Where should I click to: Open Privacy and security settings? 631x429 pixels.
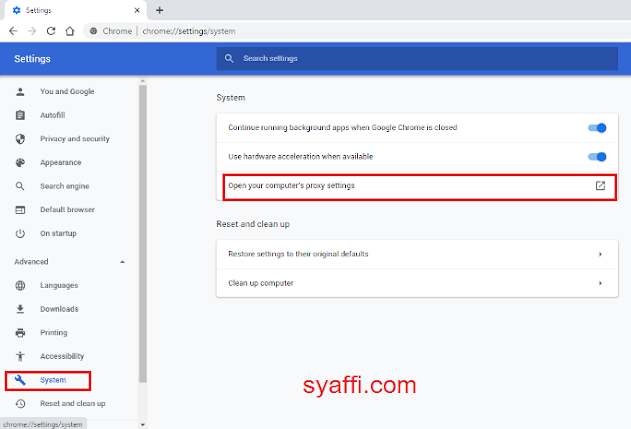coord(75,139)
